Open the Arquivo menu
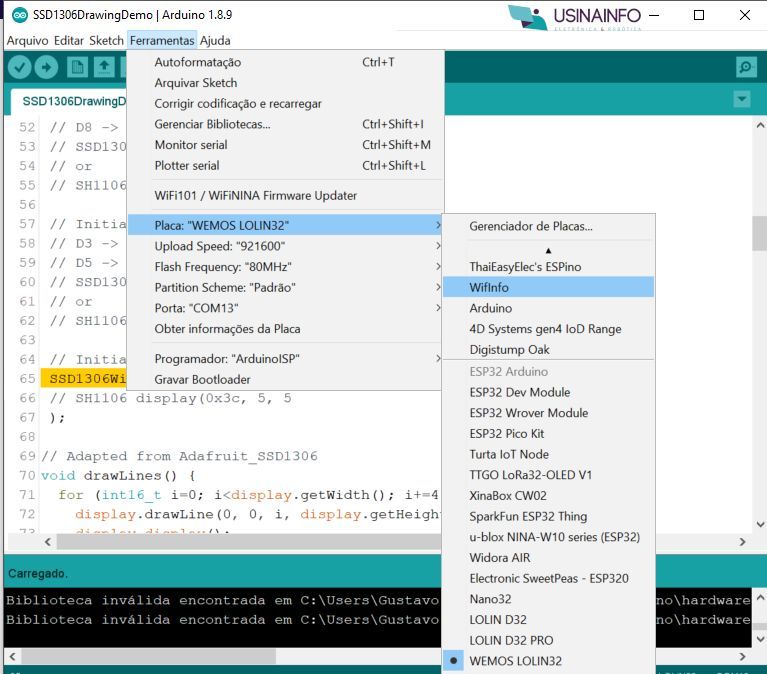The height and width of the screenshot is (674, 767). (27, 41)
